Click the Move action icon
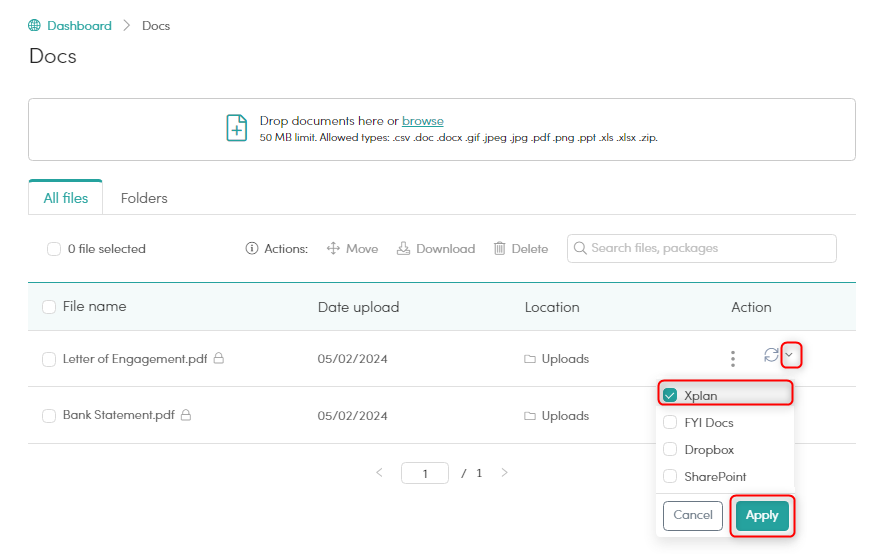This screenshot has width=869, height=554. point(334,249)
